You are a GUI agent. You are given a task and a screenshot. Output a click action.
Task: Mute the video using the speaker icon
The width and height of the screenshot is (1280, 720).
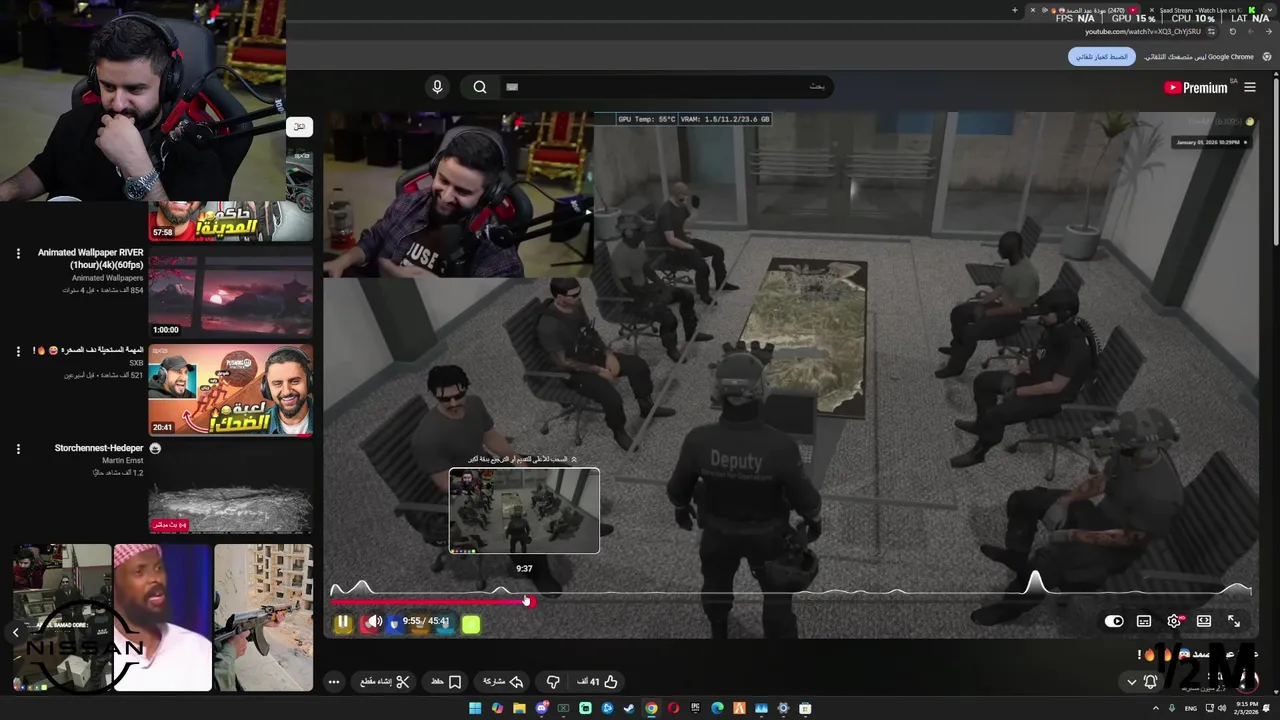coord(373,622)
